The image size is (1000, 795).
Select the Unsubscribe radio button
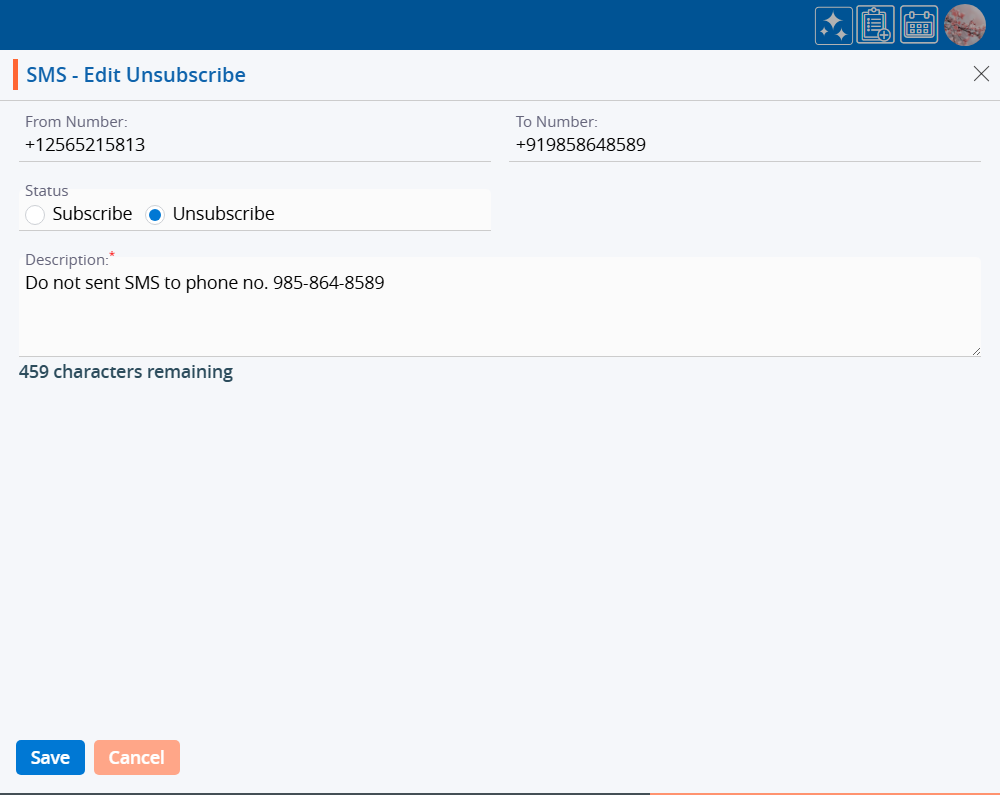coord(155,214)
